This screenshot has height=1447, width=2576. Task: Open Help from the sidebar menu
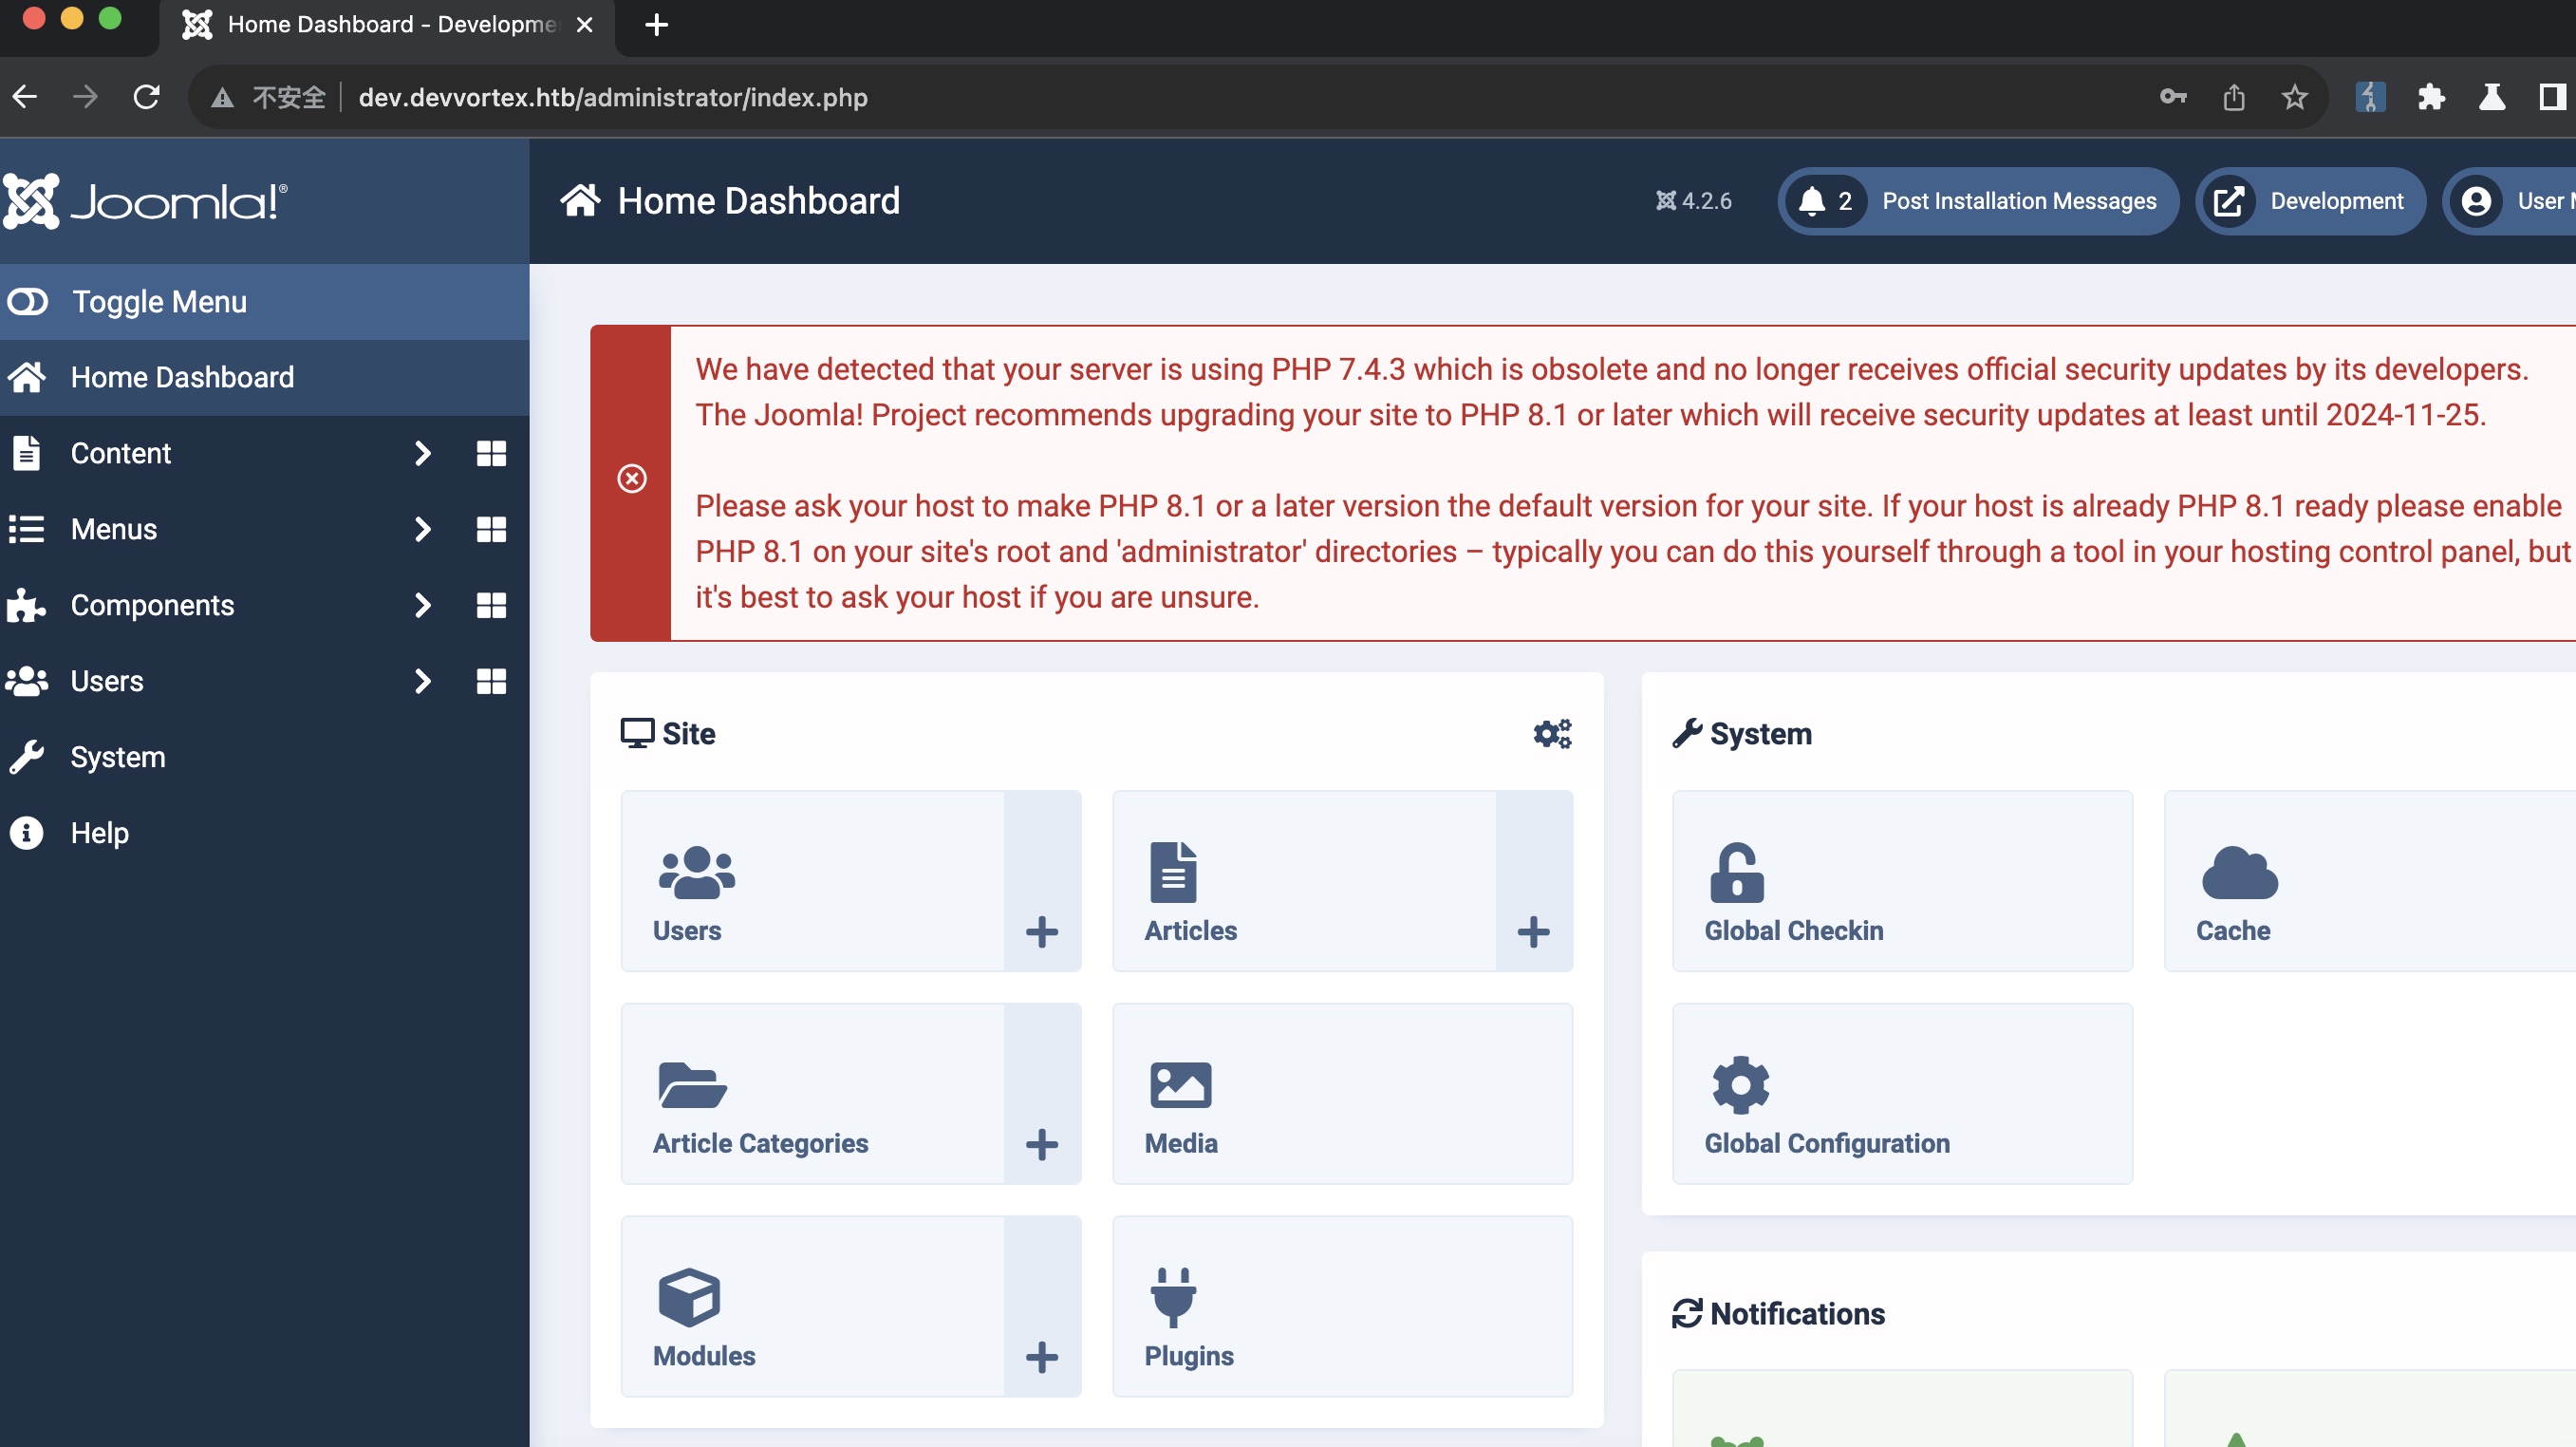point(99,833)
